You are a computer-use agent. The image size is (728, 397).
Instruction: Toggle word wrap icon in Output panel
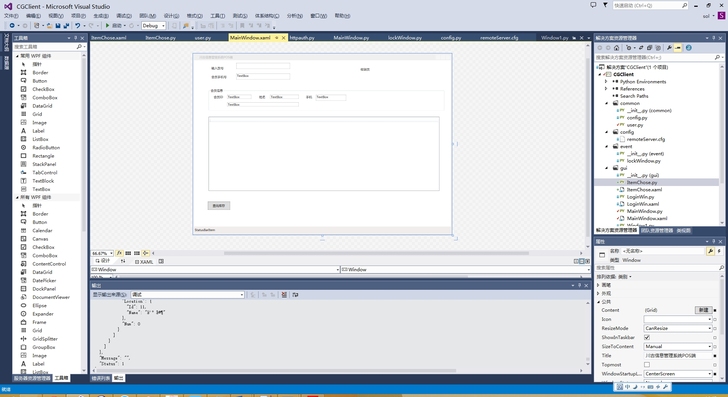[x=295, y=295]
